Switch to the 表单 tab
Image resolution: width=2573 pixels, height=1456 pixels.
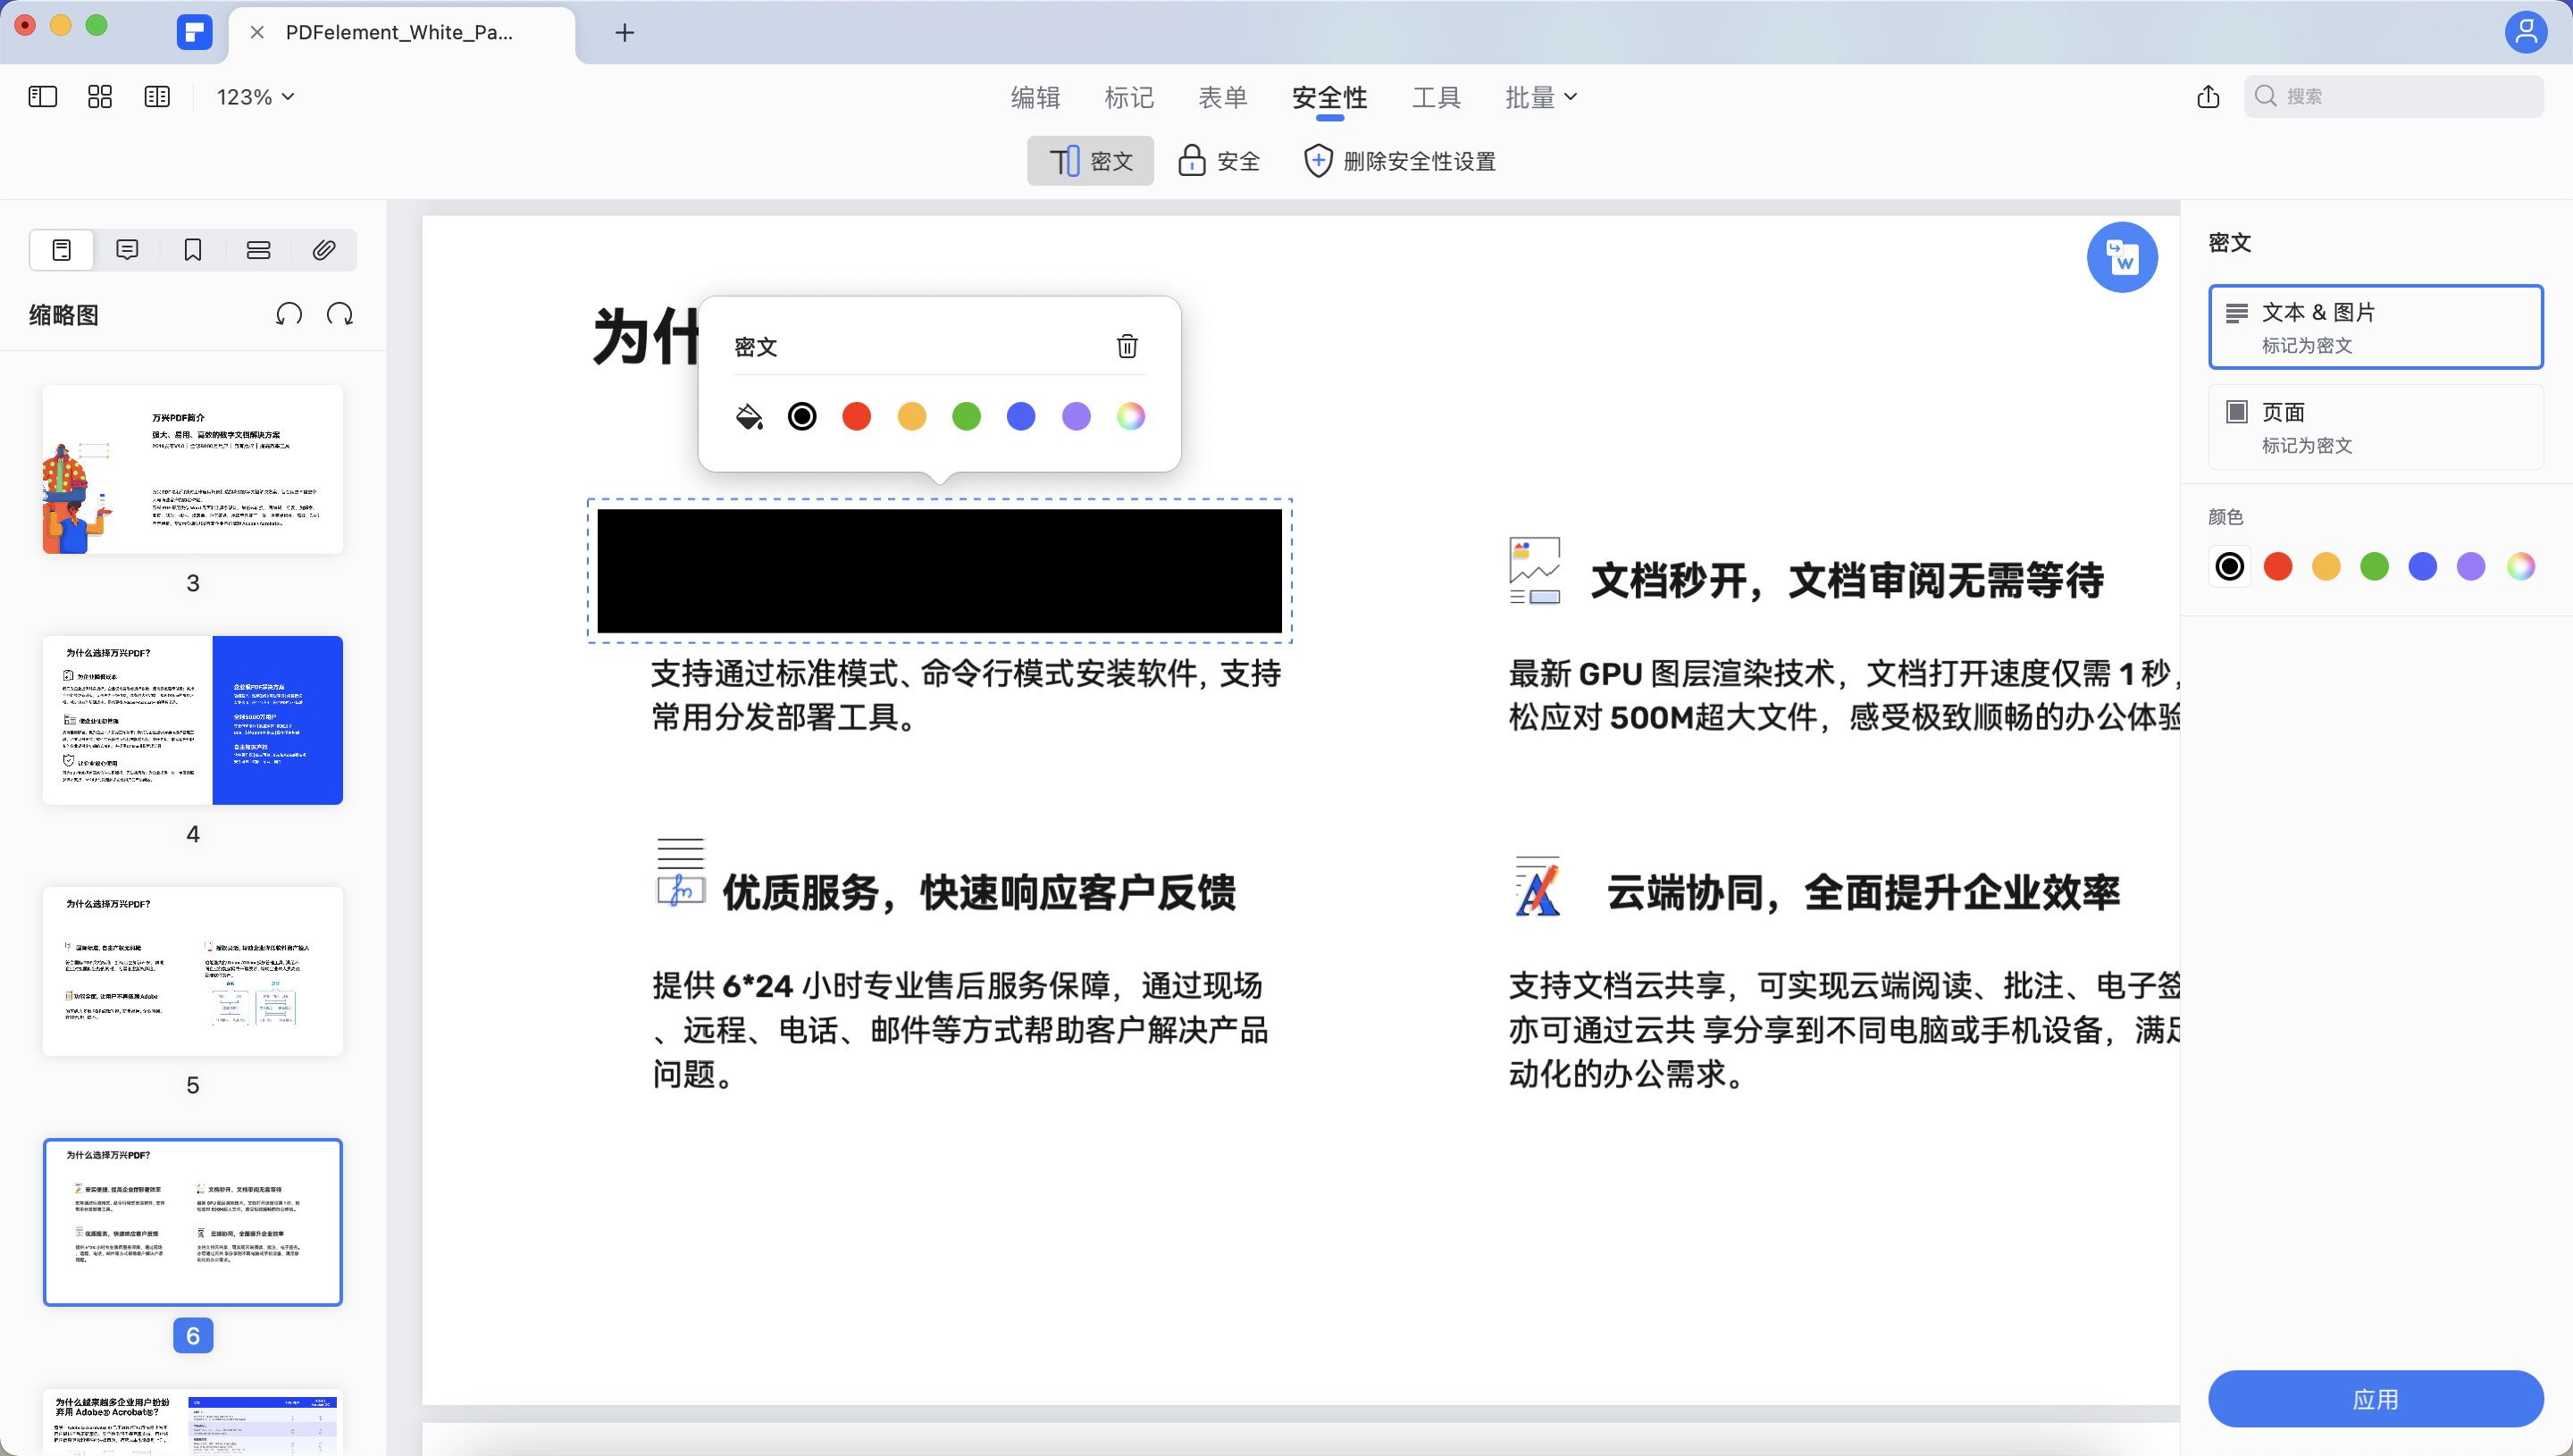coord(1223,97)
